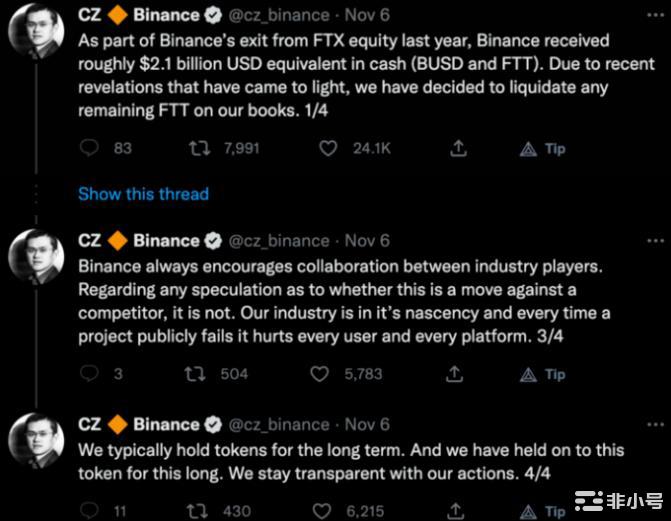Viewport: 671px width, 521px height.
Task: Open Show this thread link
Action: pos(143,194)
